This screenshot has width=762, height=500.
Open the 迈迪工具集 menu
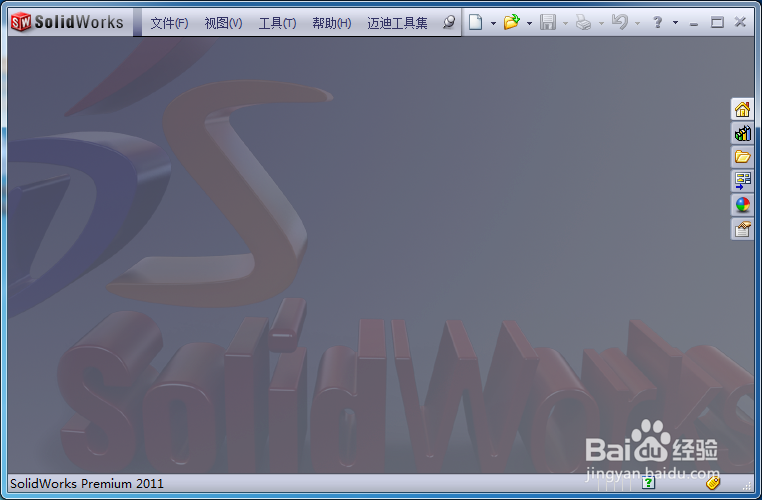click(x=397, y=23)
